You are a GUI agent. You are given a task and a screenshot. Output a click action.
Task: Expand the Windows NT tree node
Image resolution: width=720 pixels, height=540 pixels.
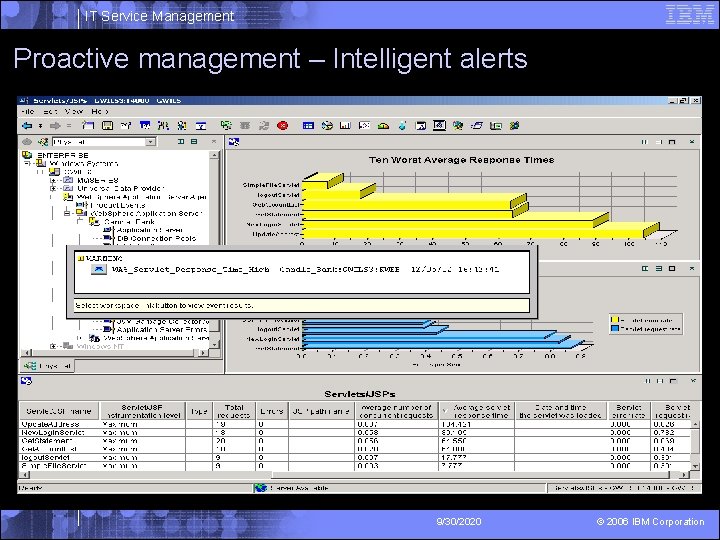53,346
